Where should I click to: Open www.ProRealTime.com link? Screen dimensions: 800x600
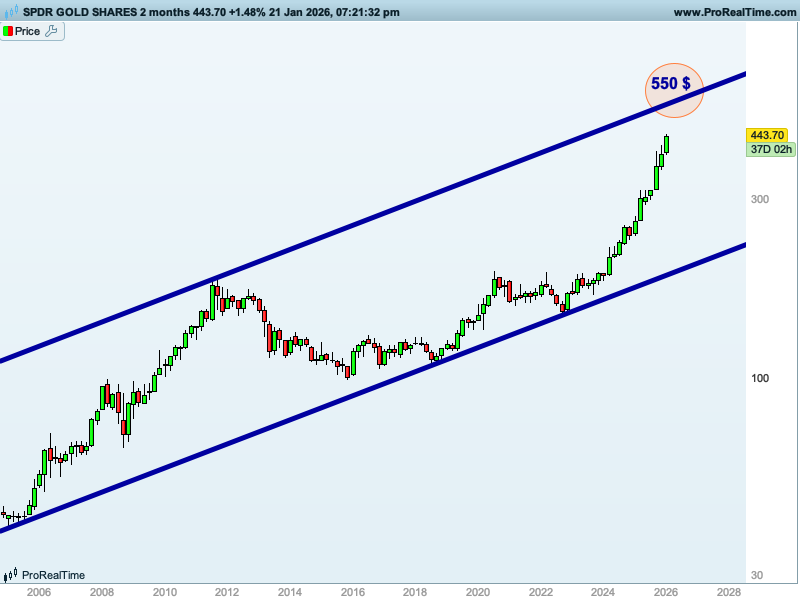(x=732, y=12)
